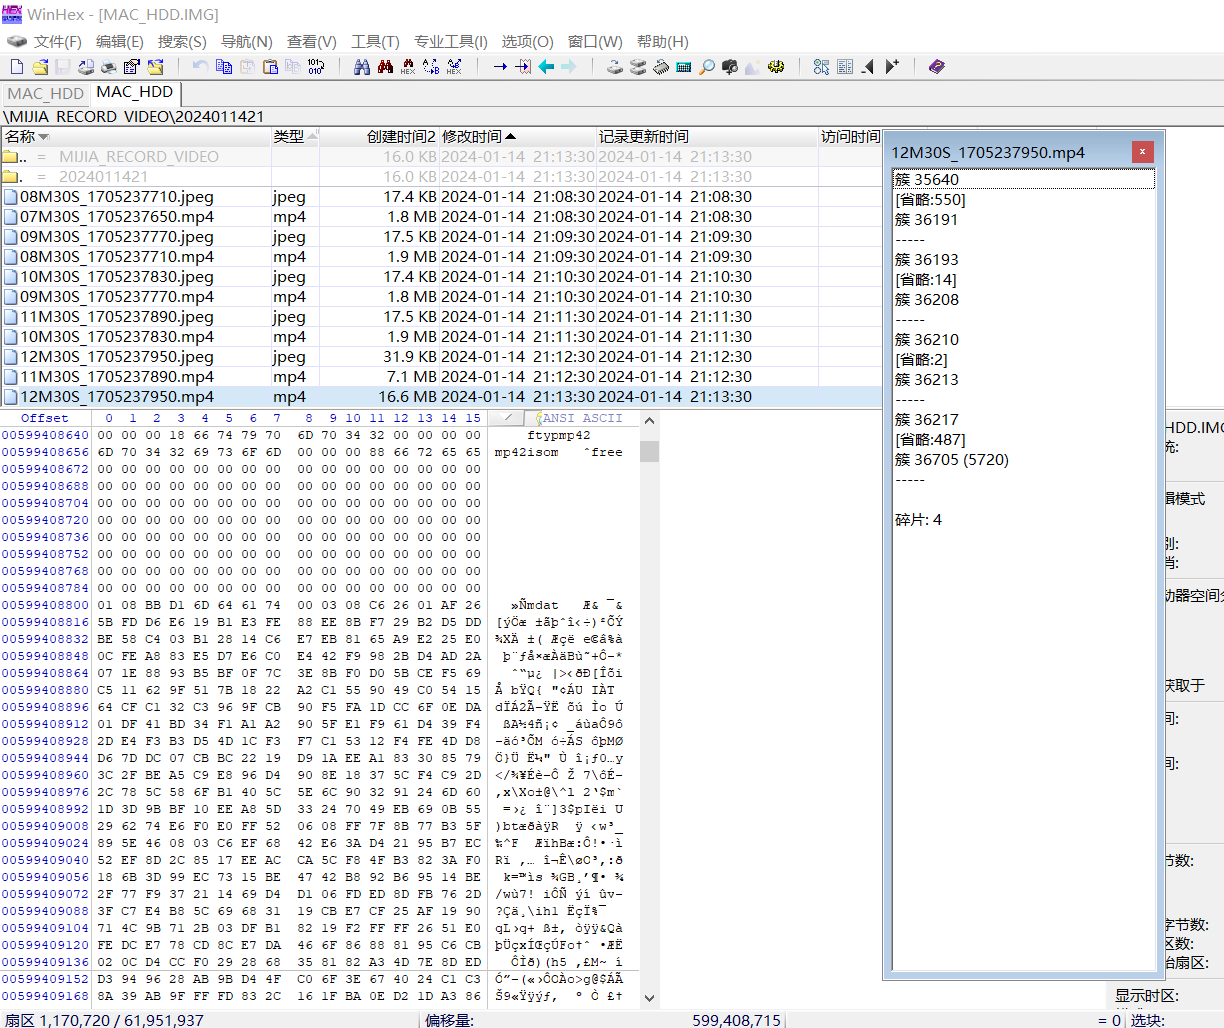
Task: Click the hex view scrollbar down arrow
Action: [650, 998]
